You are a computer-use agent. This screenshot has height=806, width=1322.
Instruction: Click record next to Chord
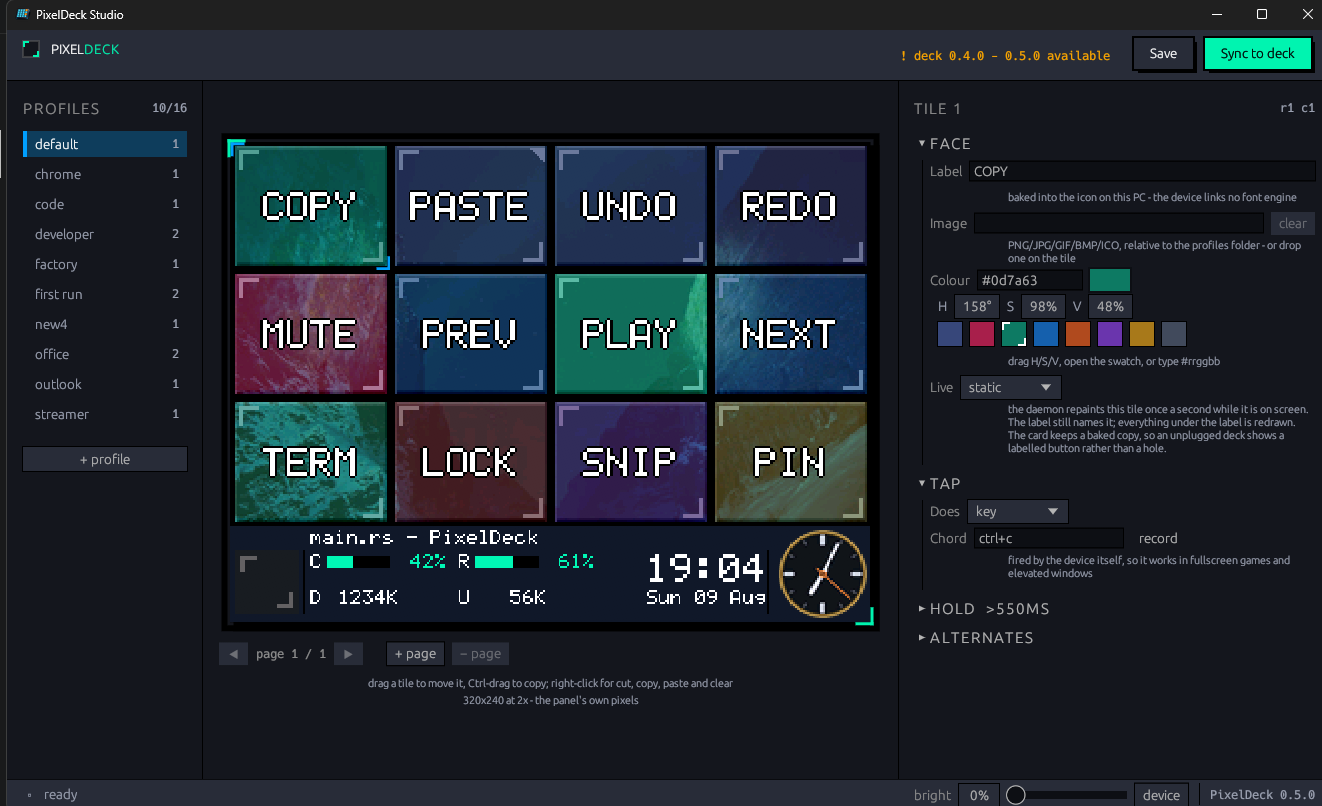point(1158,538)
